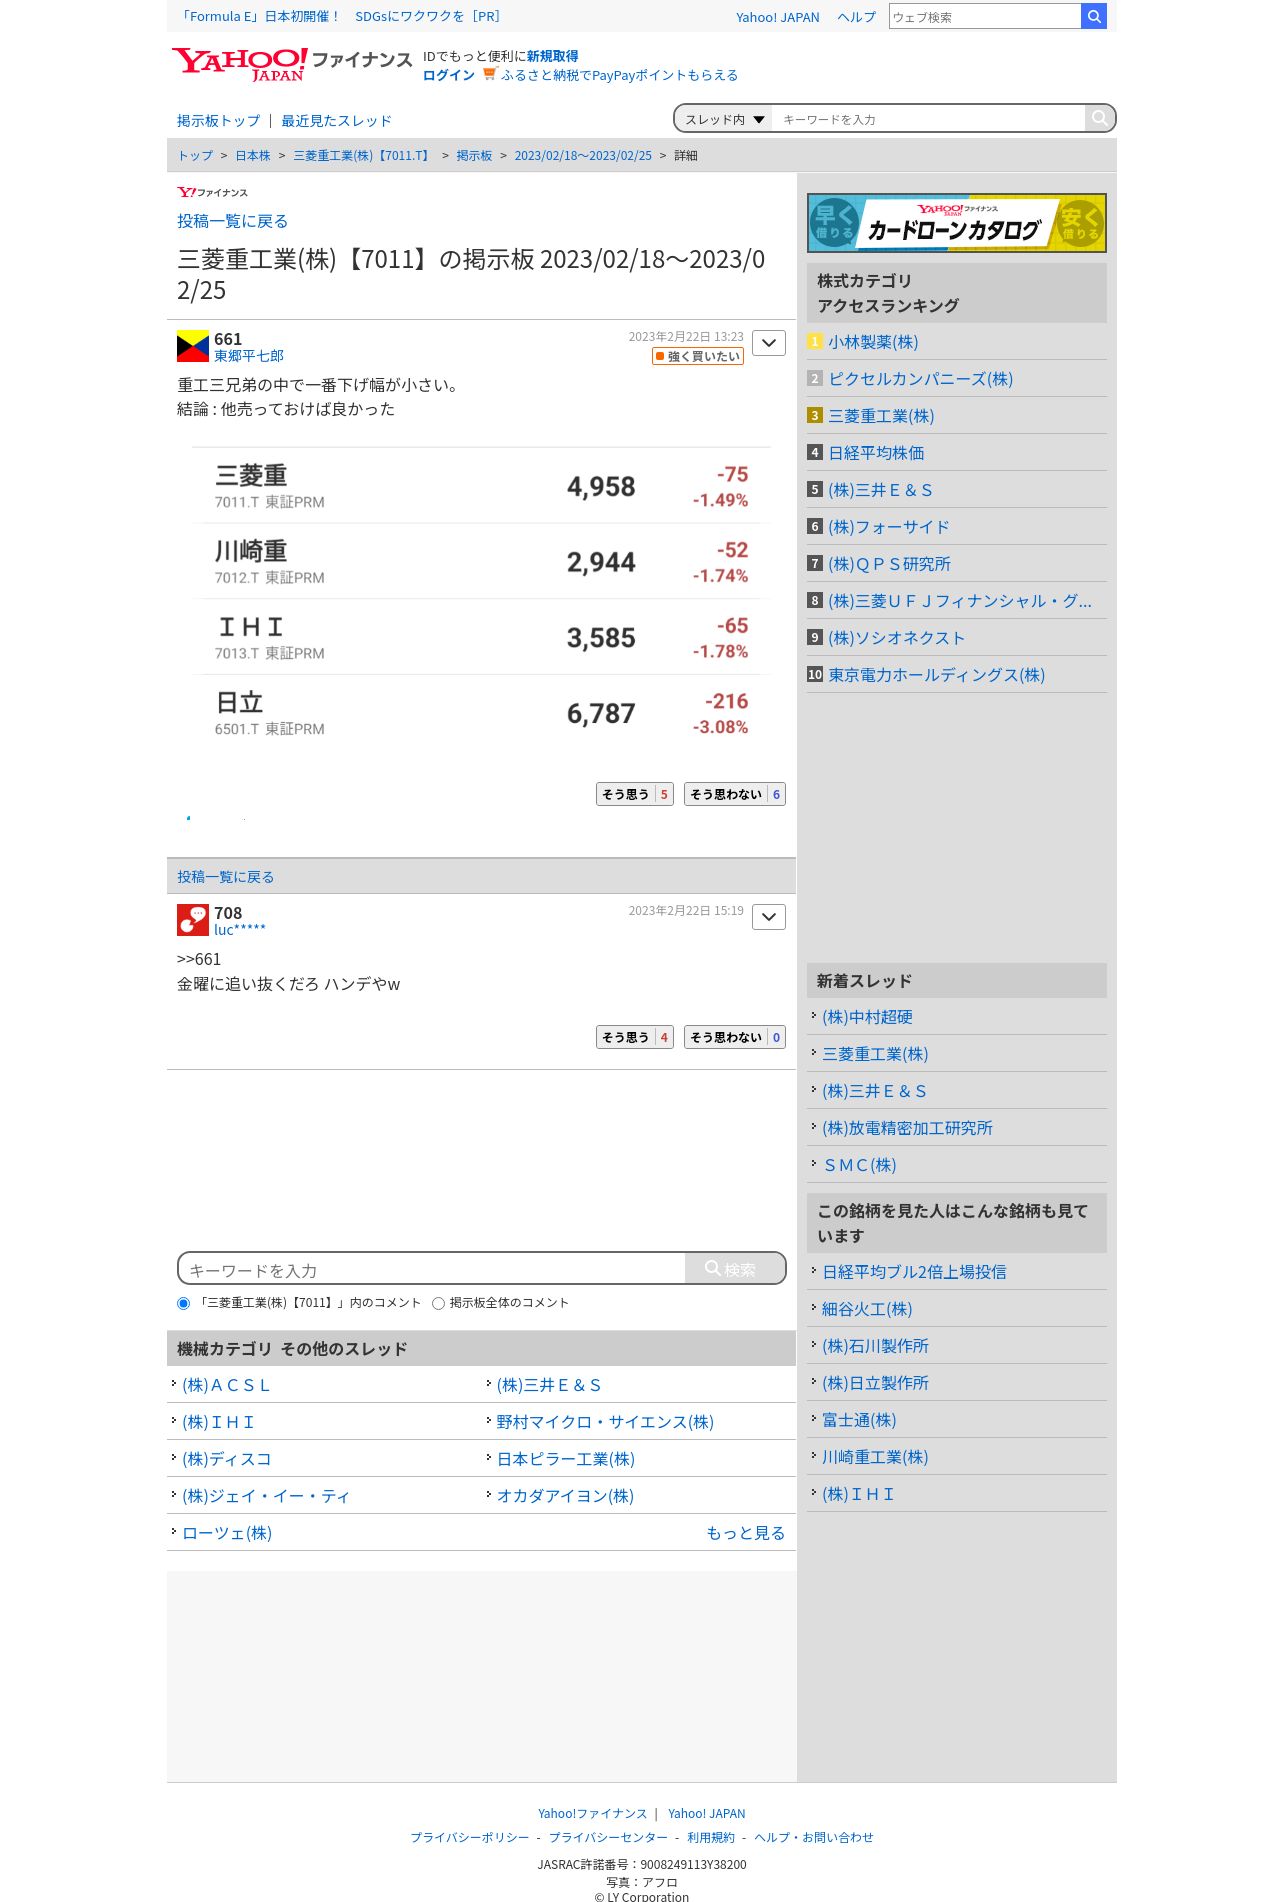Click 利用規約 footer link
This screenshot has width=1284, height=1902.
[711, 1838]
